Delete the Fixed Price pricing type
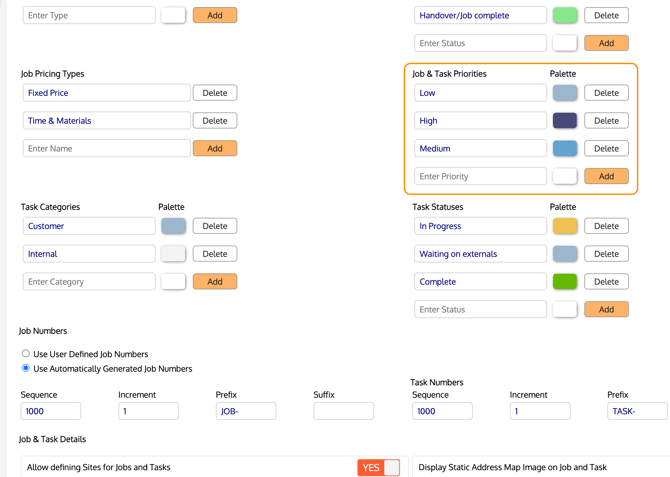 point(215,93)
